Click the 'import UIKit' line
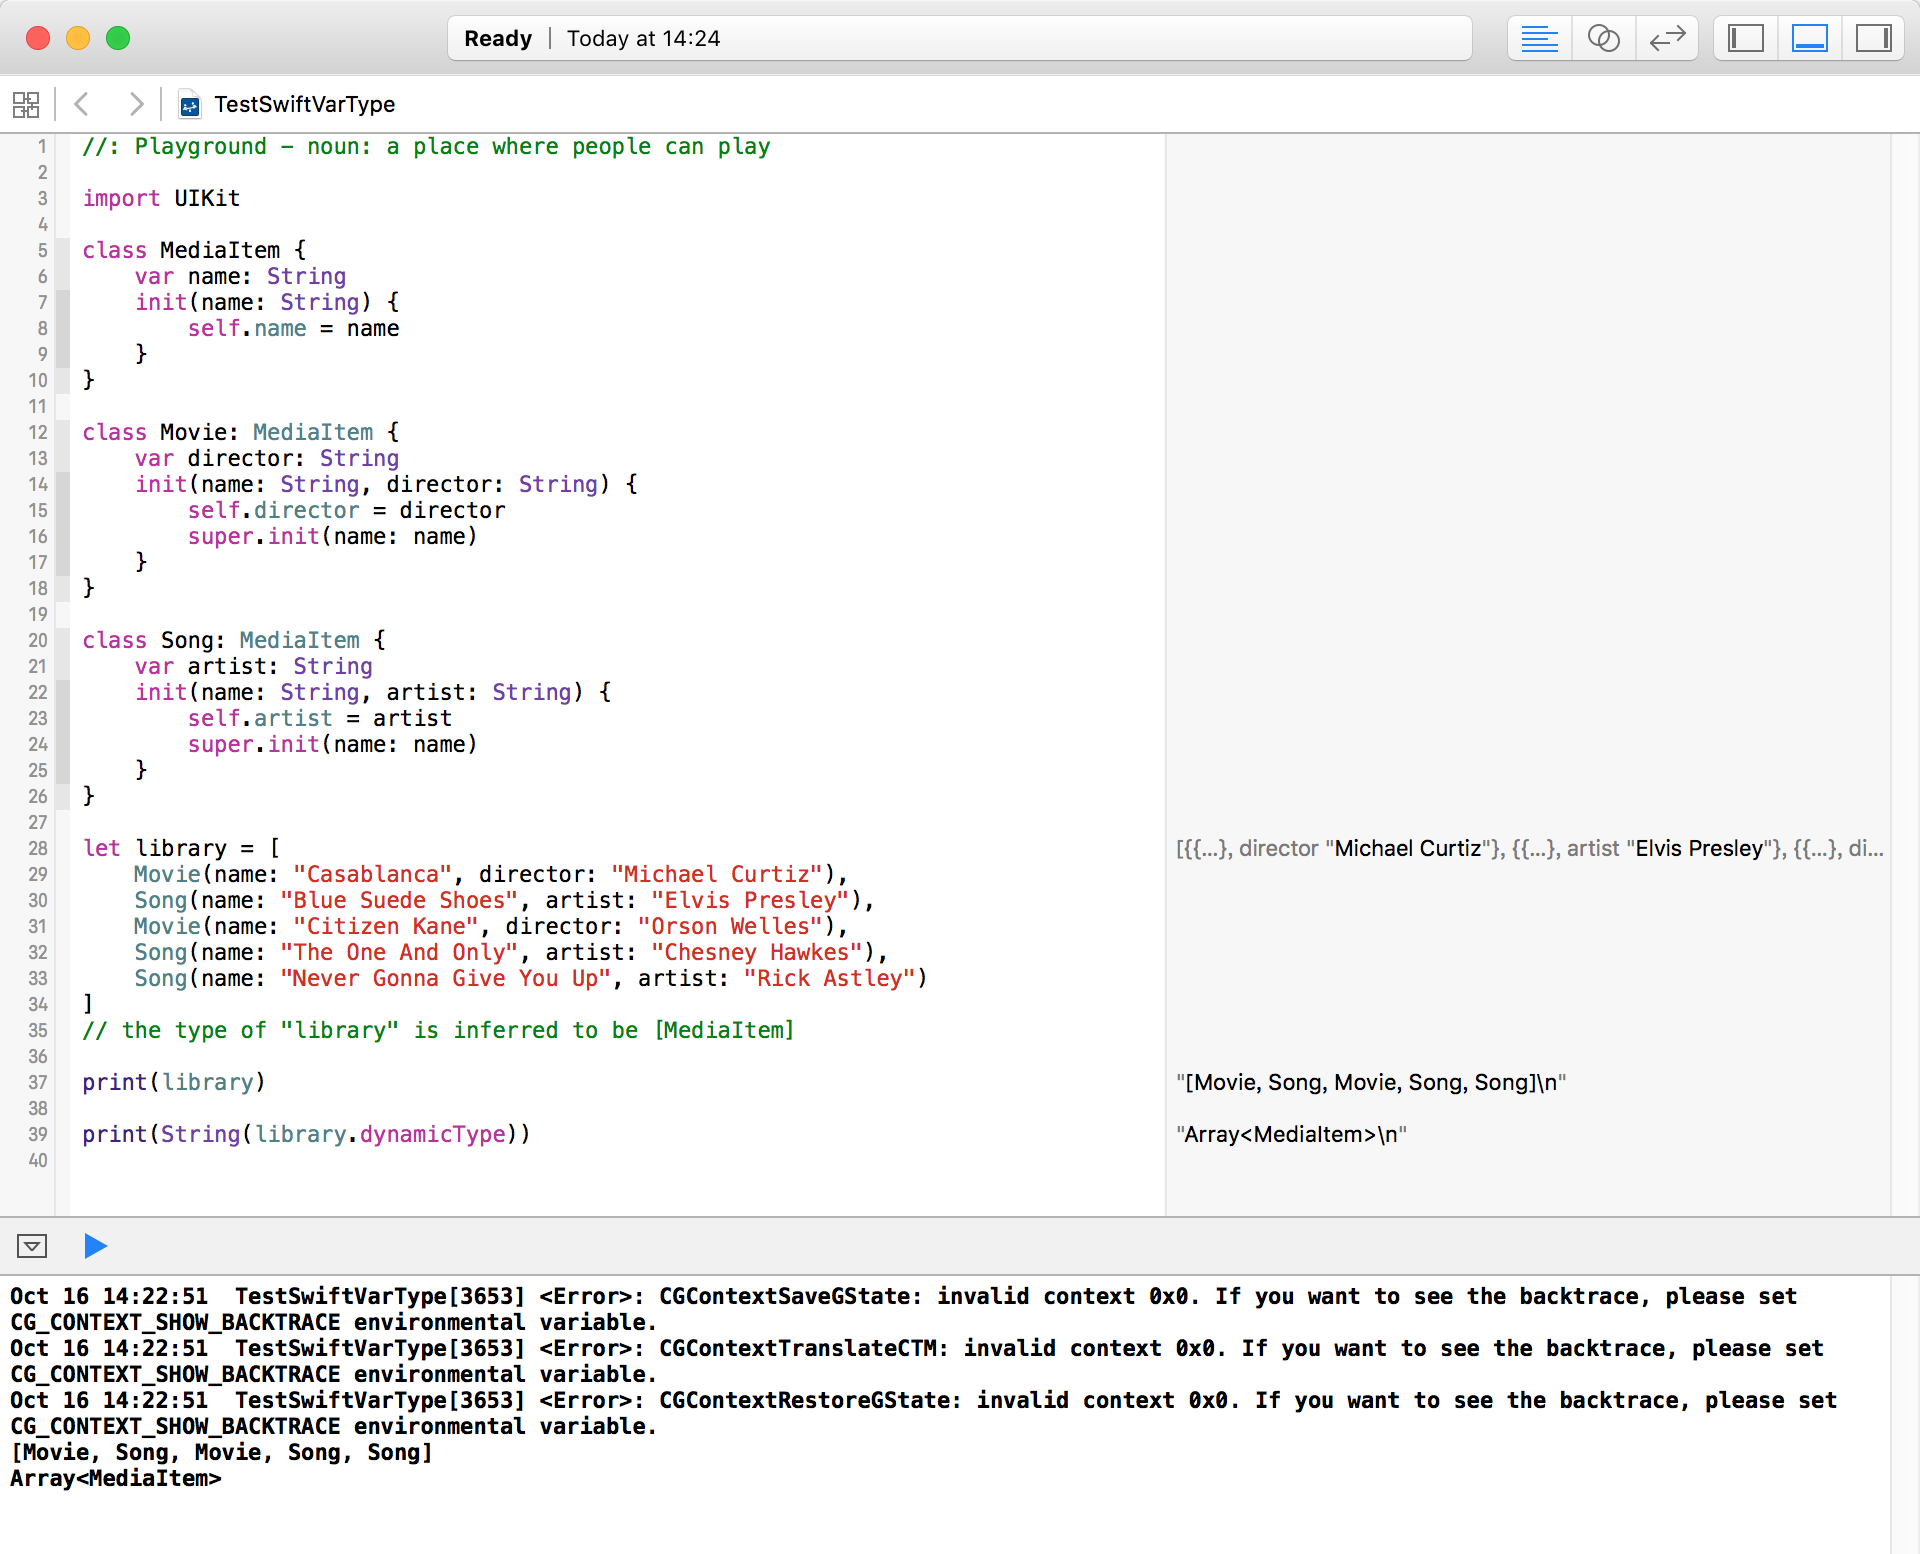1920x1554 pixels. [x=161, y=198]
